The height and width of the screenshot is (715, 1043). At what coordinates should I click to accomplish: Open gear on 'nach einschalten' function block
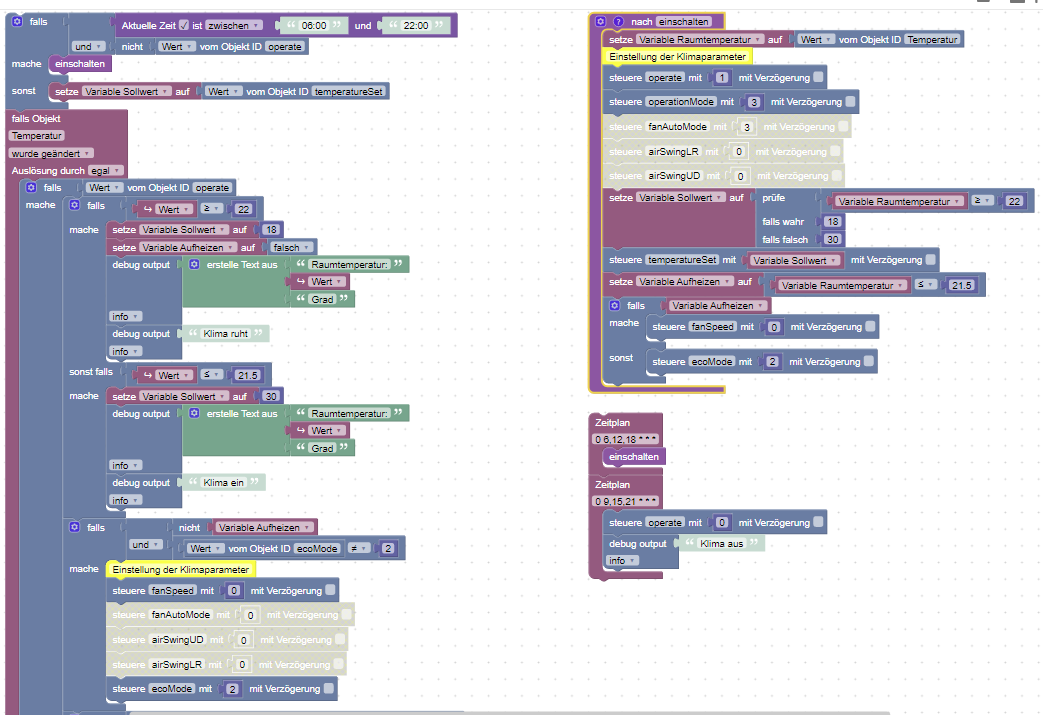601,21
